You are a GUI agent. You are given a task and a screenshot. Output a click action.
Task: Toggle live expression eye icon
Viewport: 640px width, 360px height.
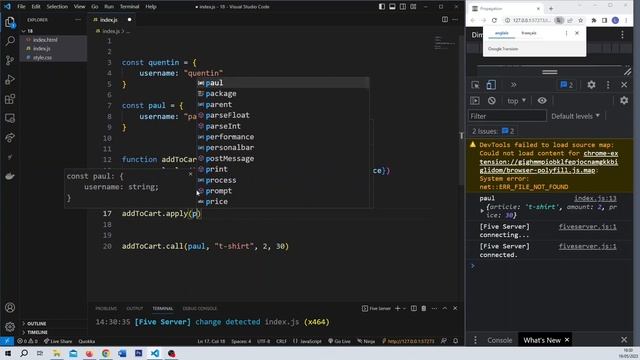coord(542,100)
